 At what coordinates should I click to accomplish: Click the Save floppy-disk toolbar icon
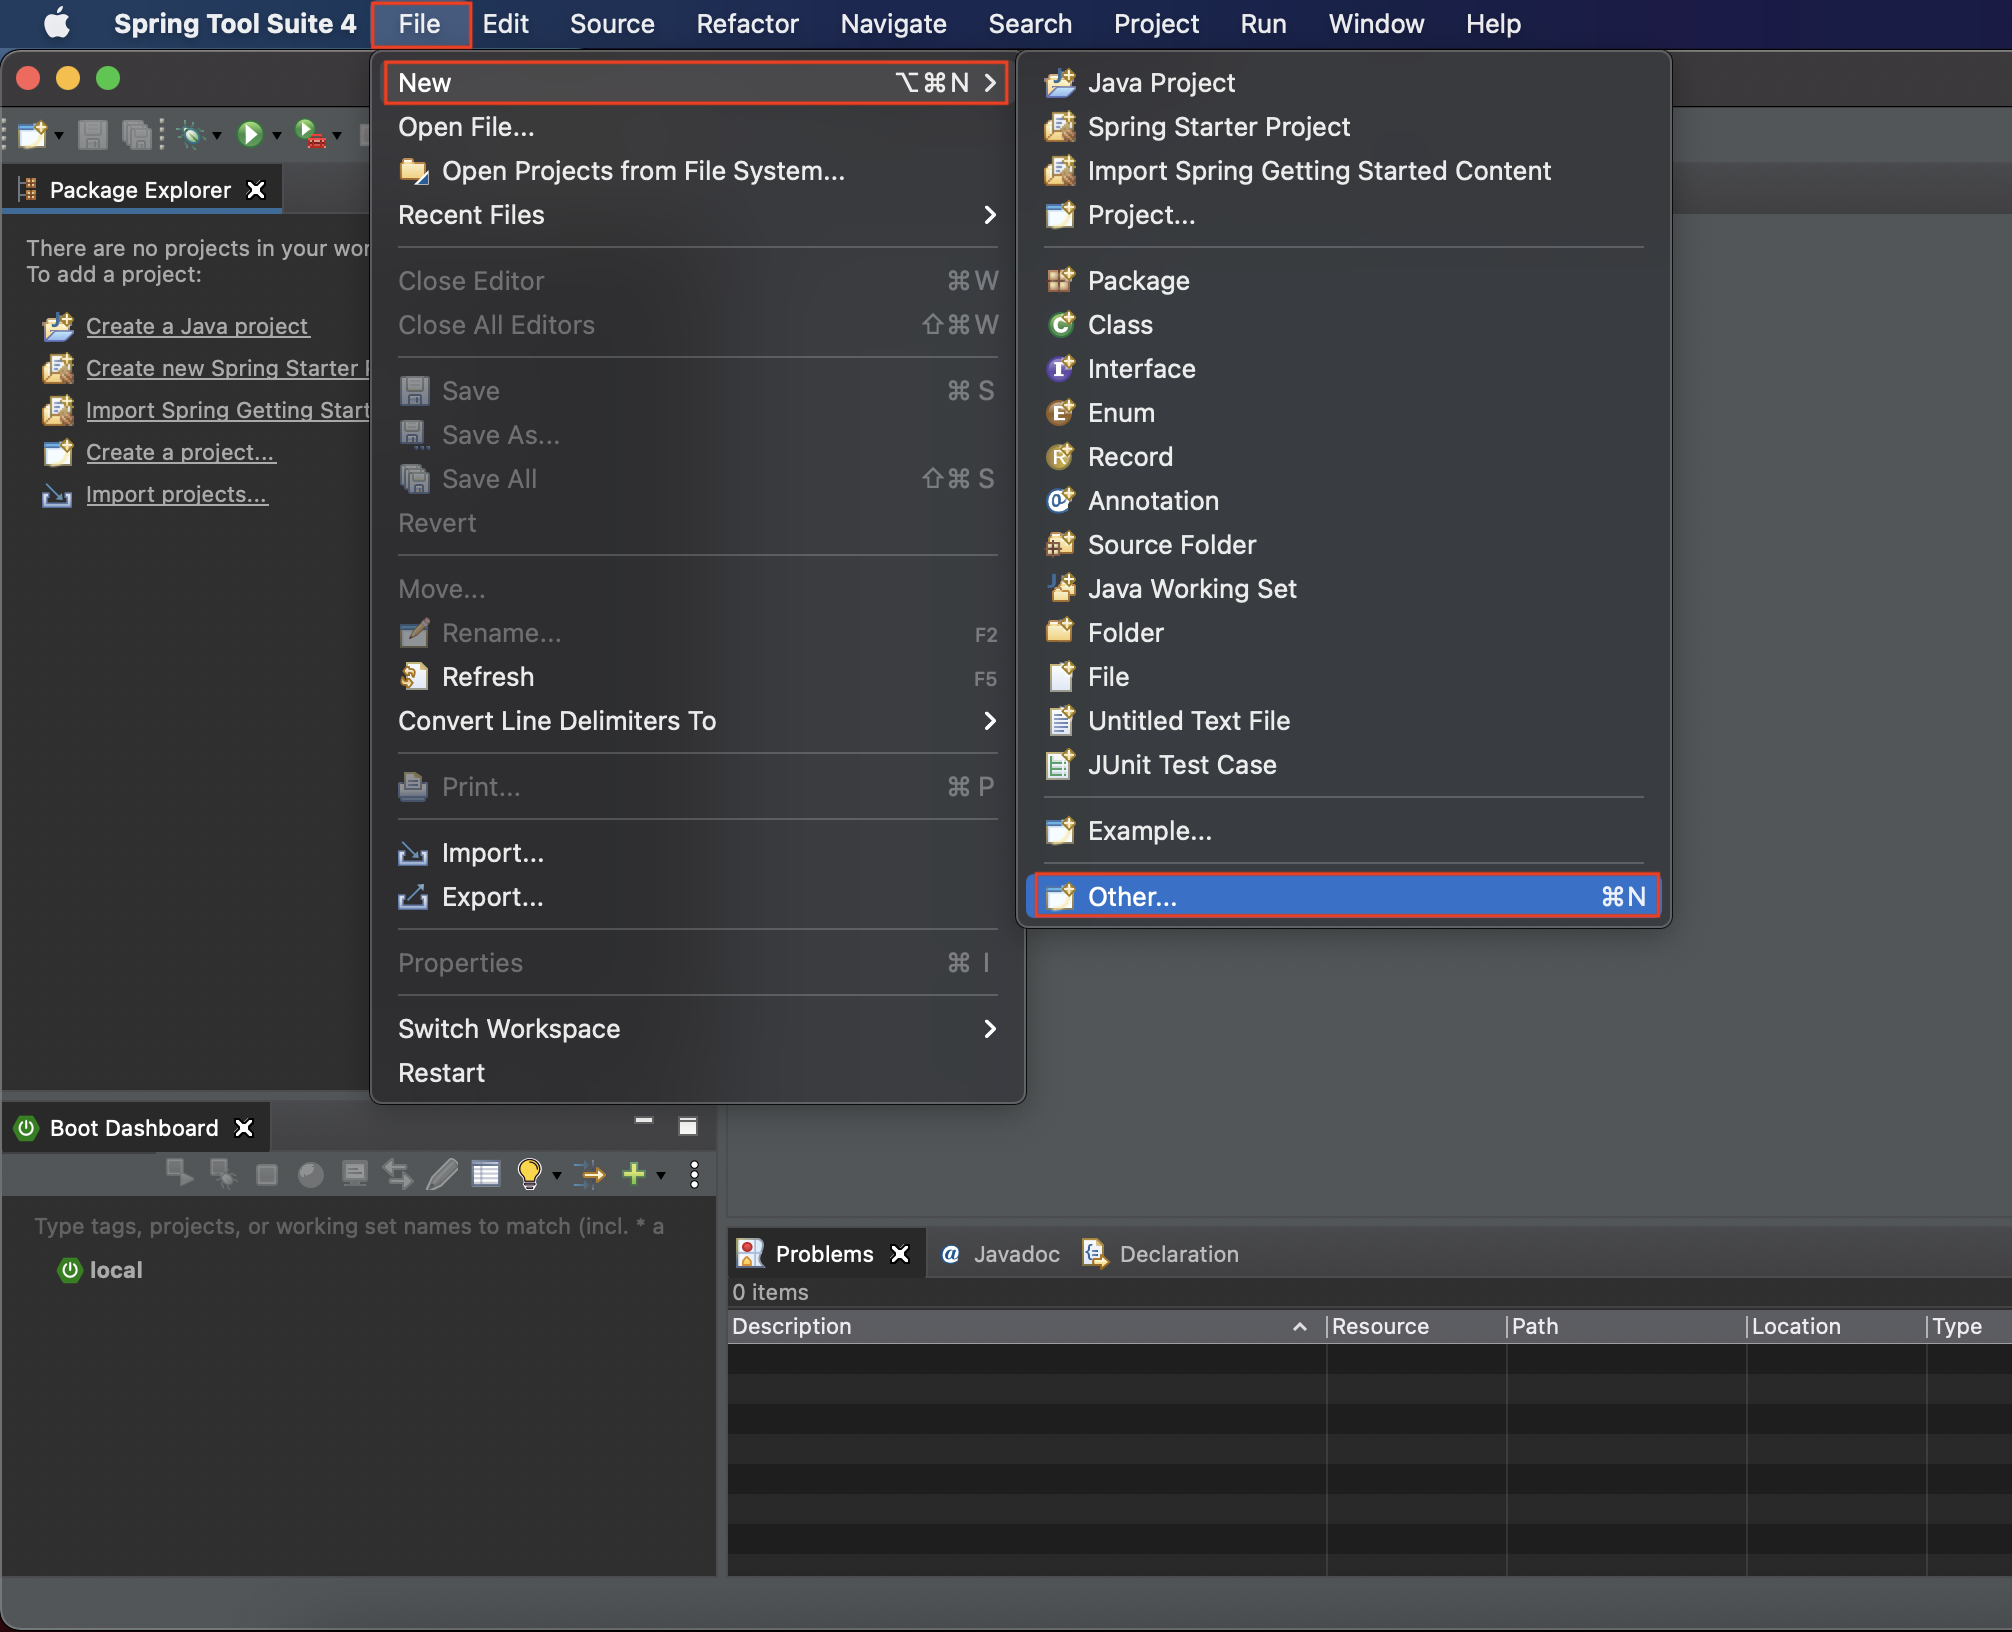92,134
